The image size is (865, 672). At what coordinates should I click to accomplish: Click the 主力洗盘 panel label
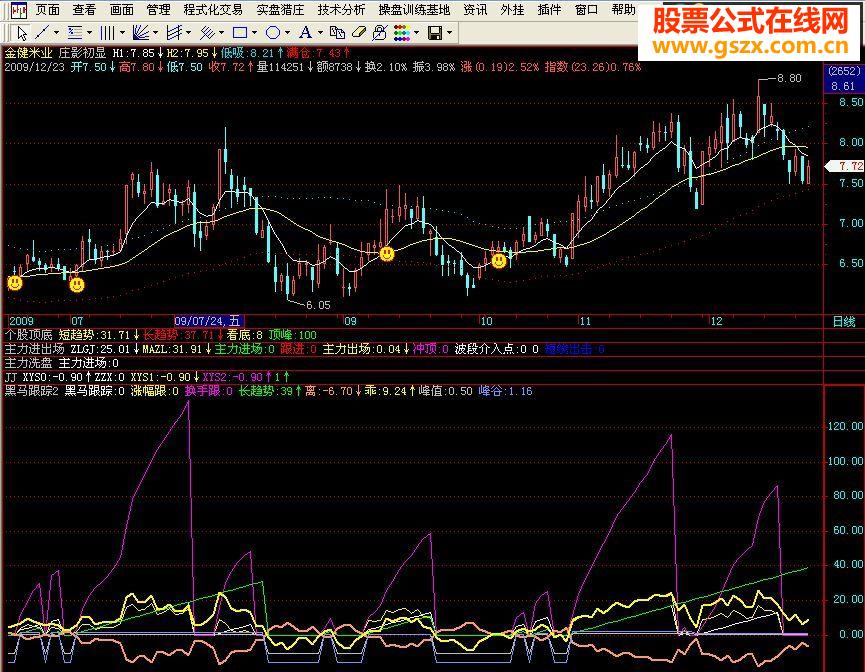click(25, 363)
